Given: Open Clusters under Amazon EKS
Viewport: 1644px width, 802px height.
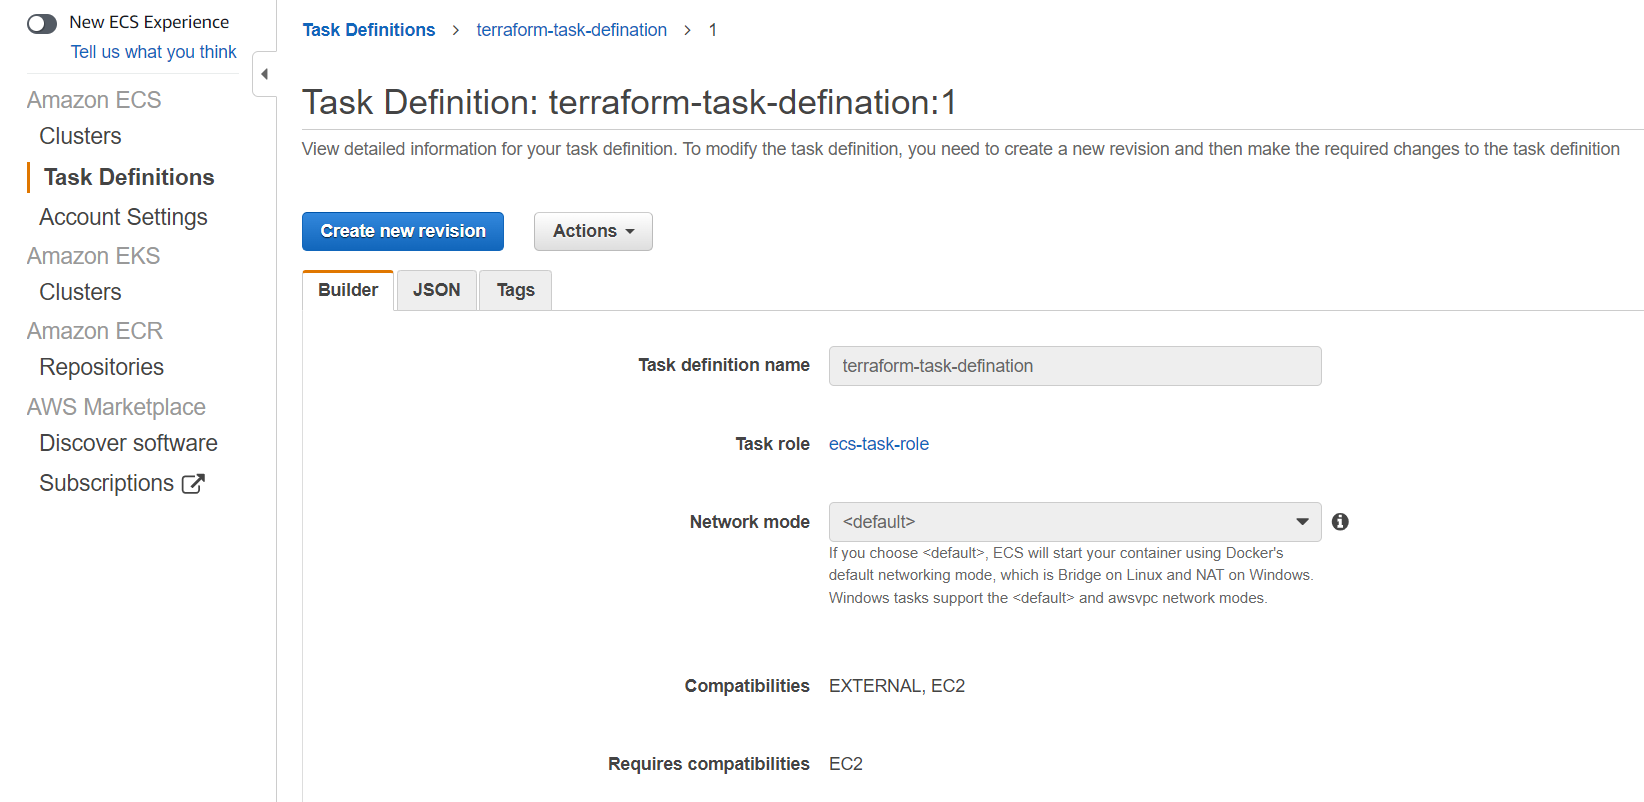Looking at the screenshot, I should (x=80, y=292).
